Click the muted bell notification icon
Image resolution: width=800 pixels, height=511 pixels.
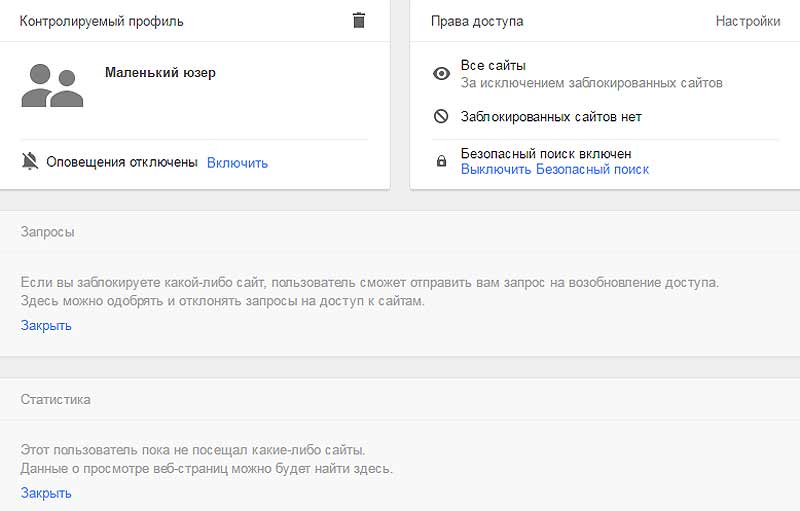[x=30, y=162]
